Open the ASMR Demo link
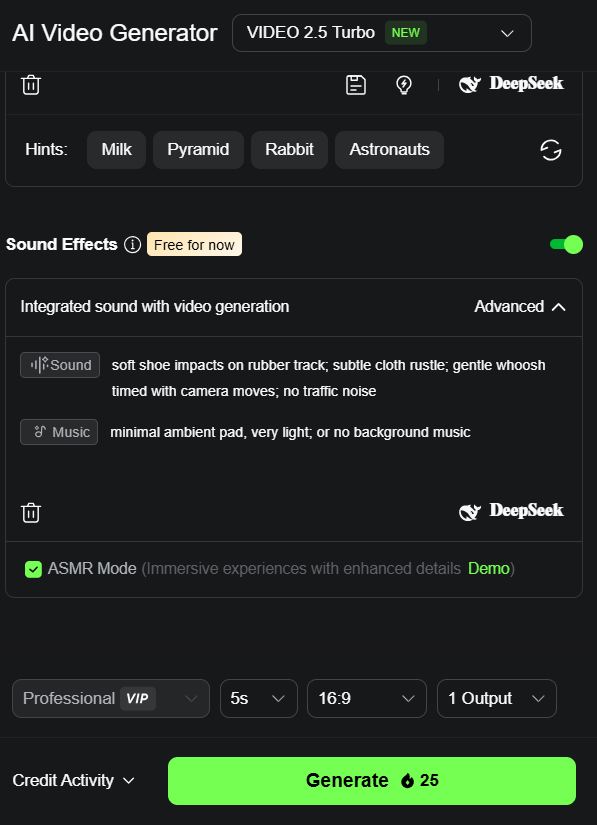Screen dimensions: 597x825 pyautogui.click(x=489, y=569)
